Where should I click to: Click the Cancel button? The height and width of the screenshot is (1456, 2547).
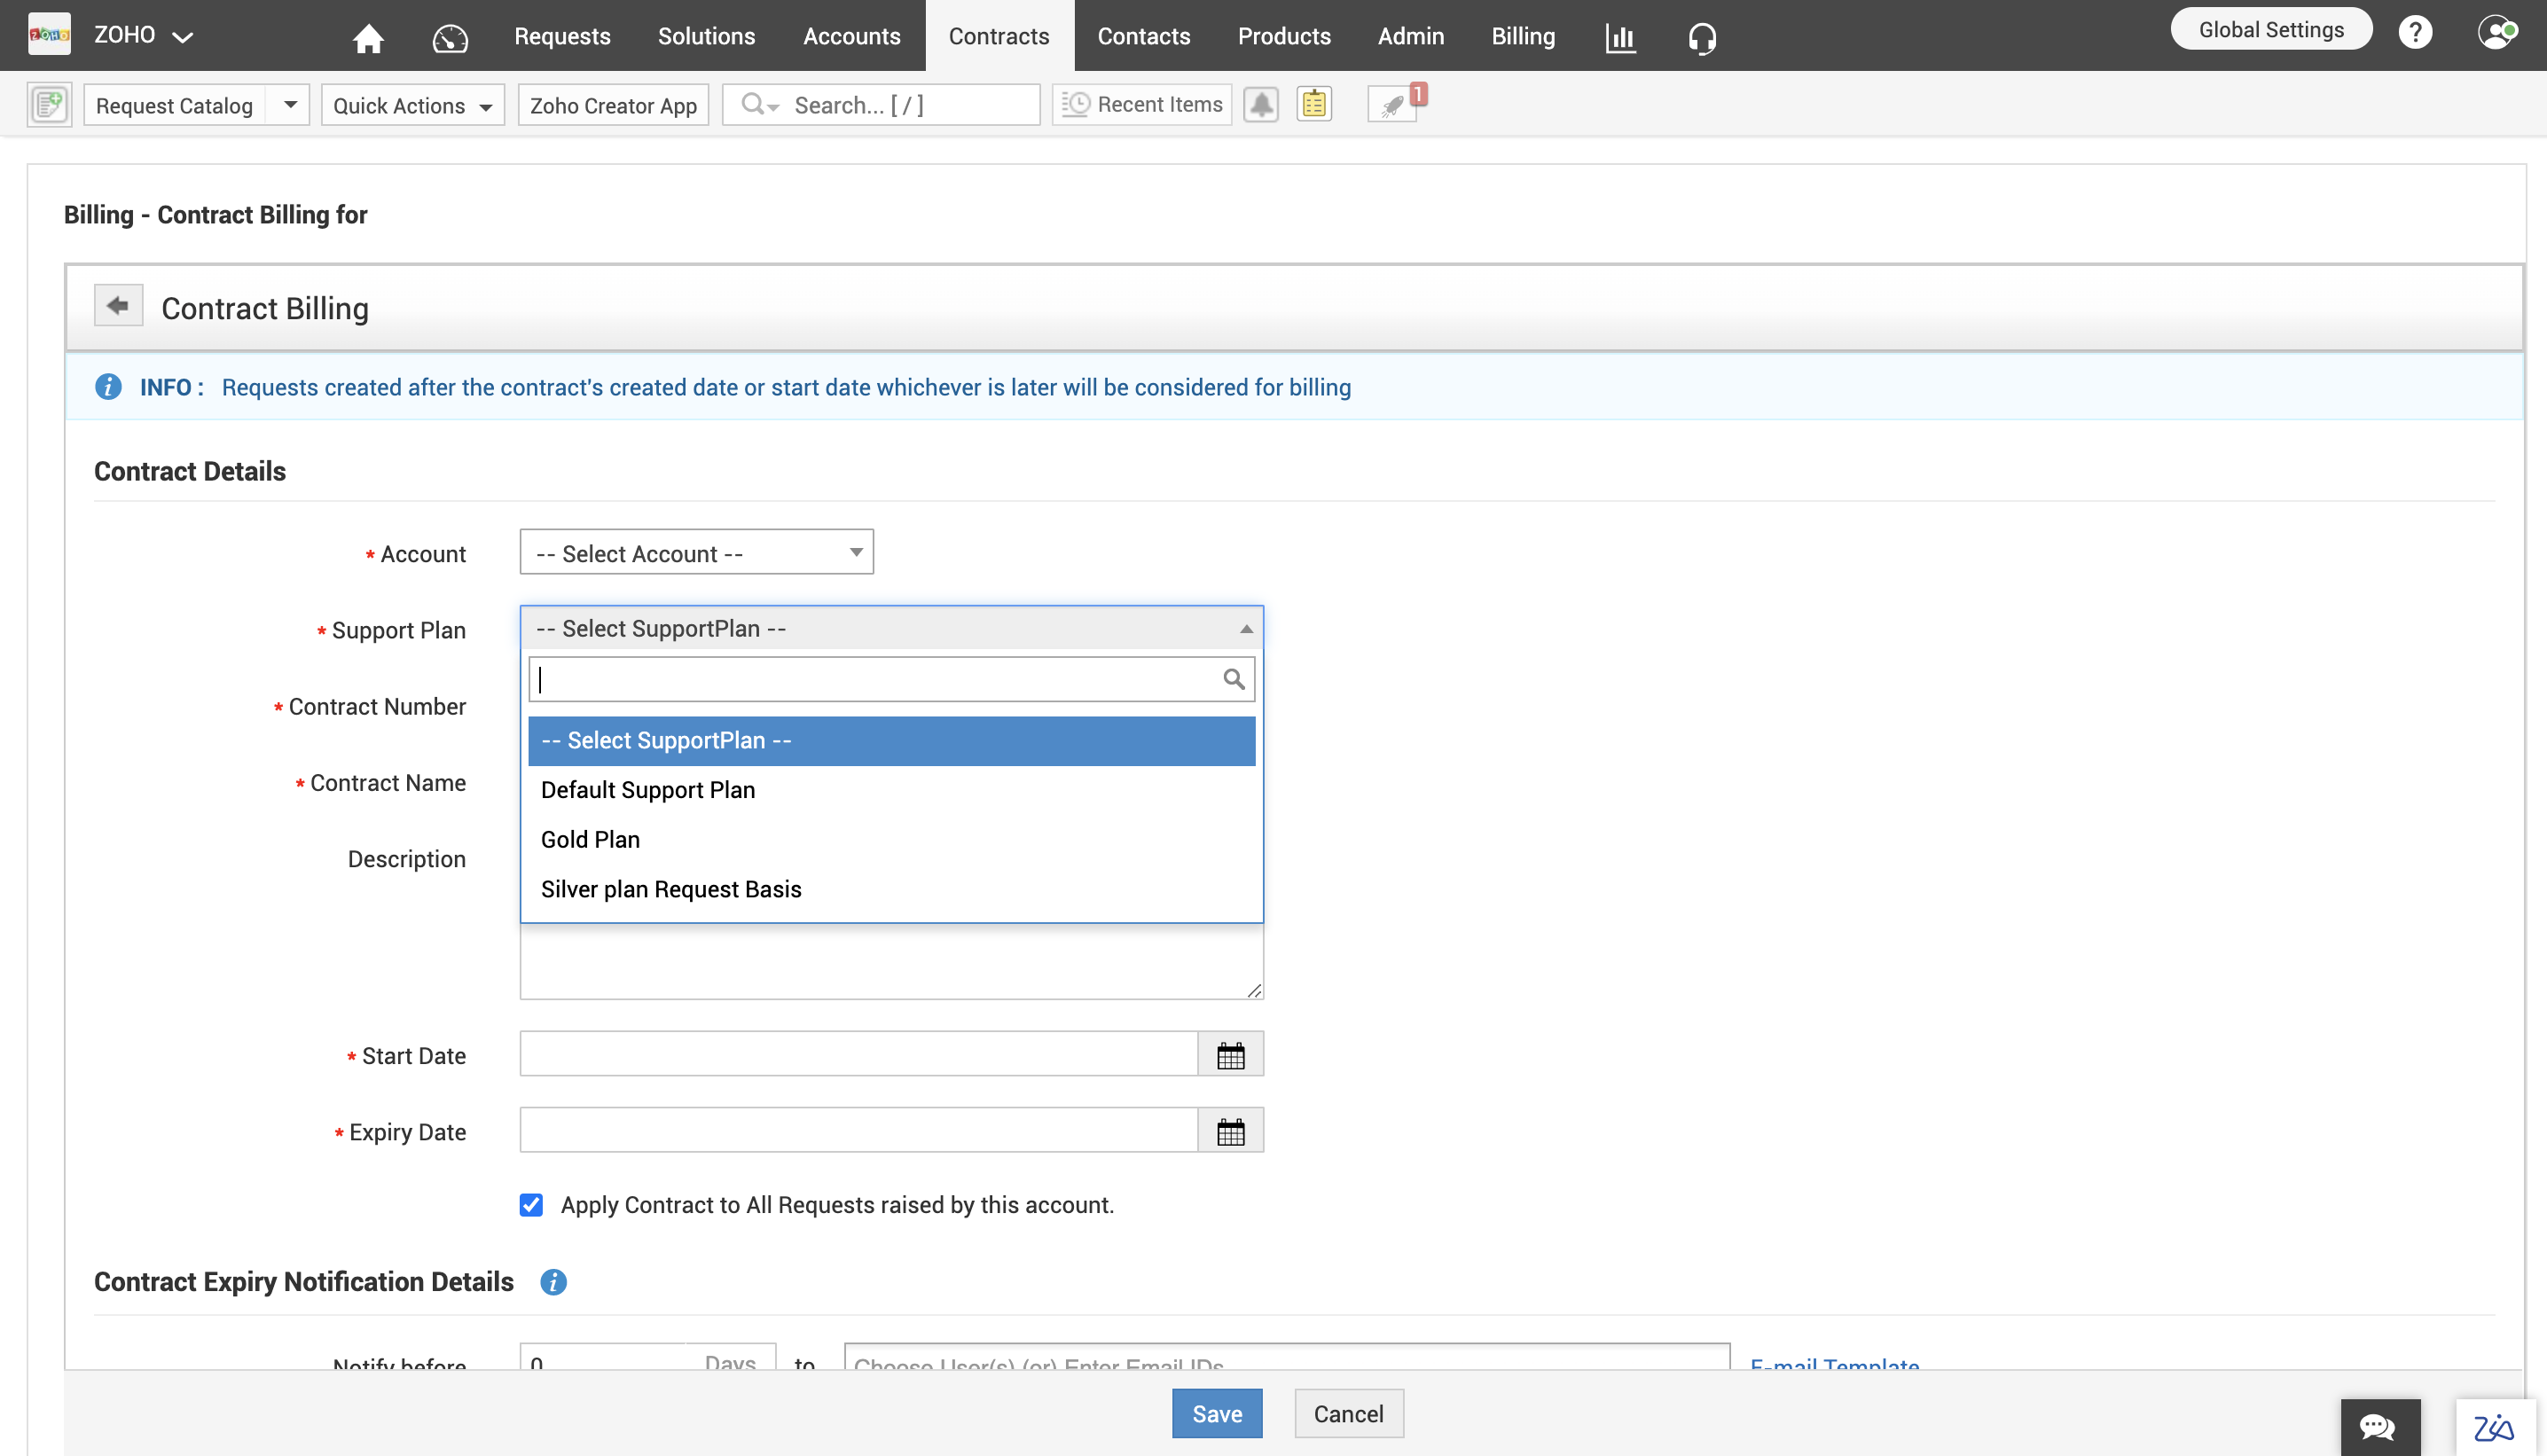click(x=1347, y=1414)
